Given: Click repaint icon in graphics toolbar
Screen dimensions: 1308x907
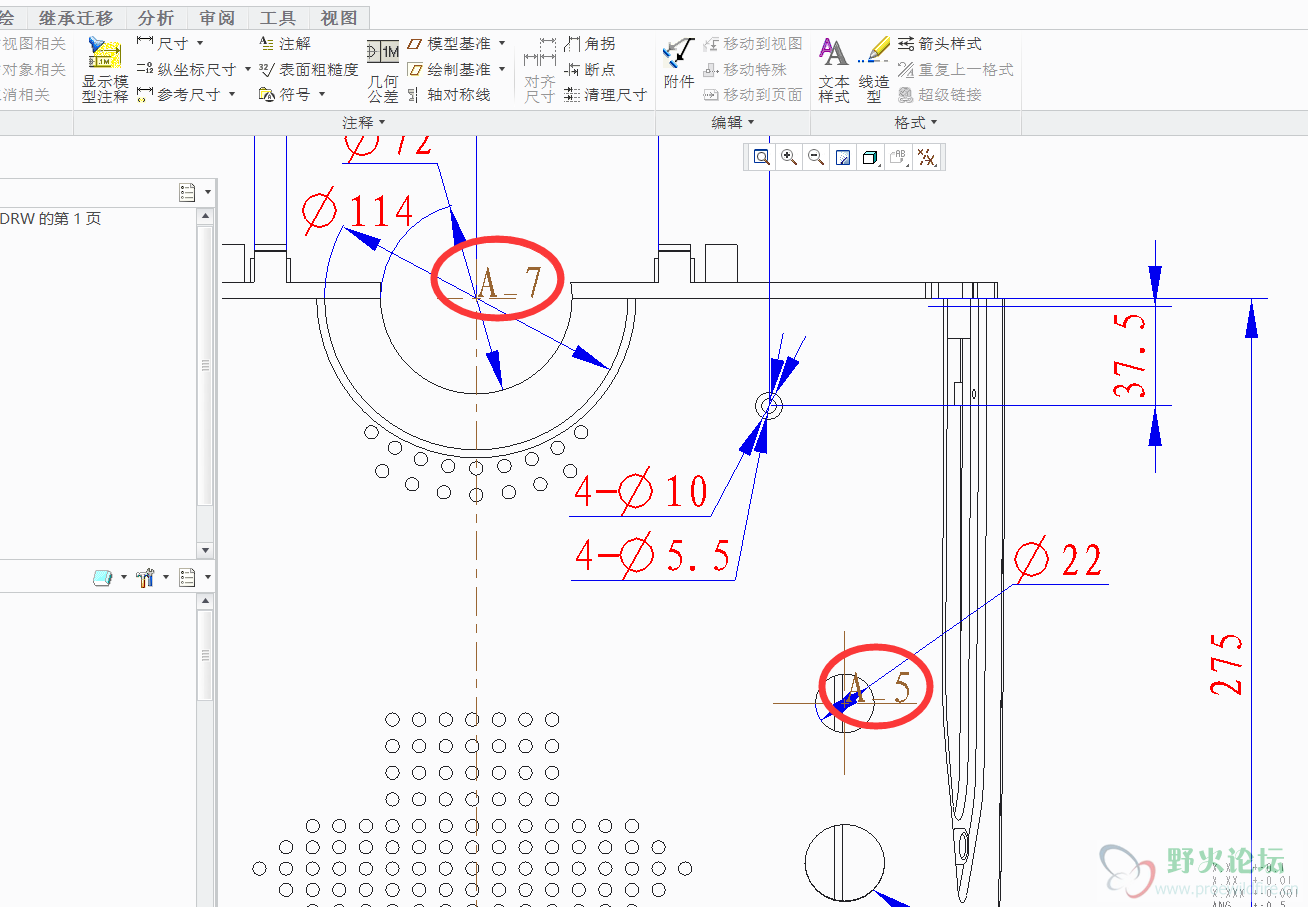Looking at the screenshot, I should 843,157.
